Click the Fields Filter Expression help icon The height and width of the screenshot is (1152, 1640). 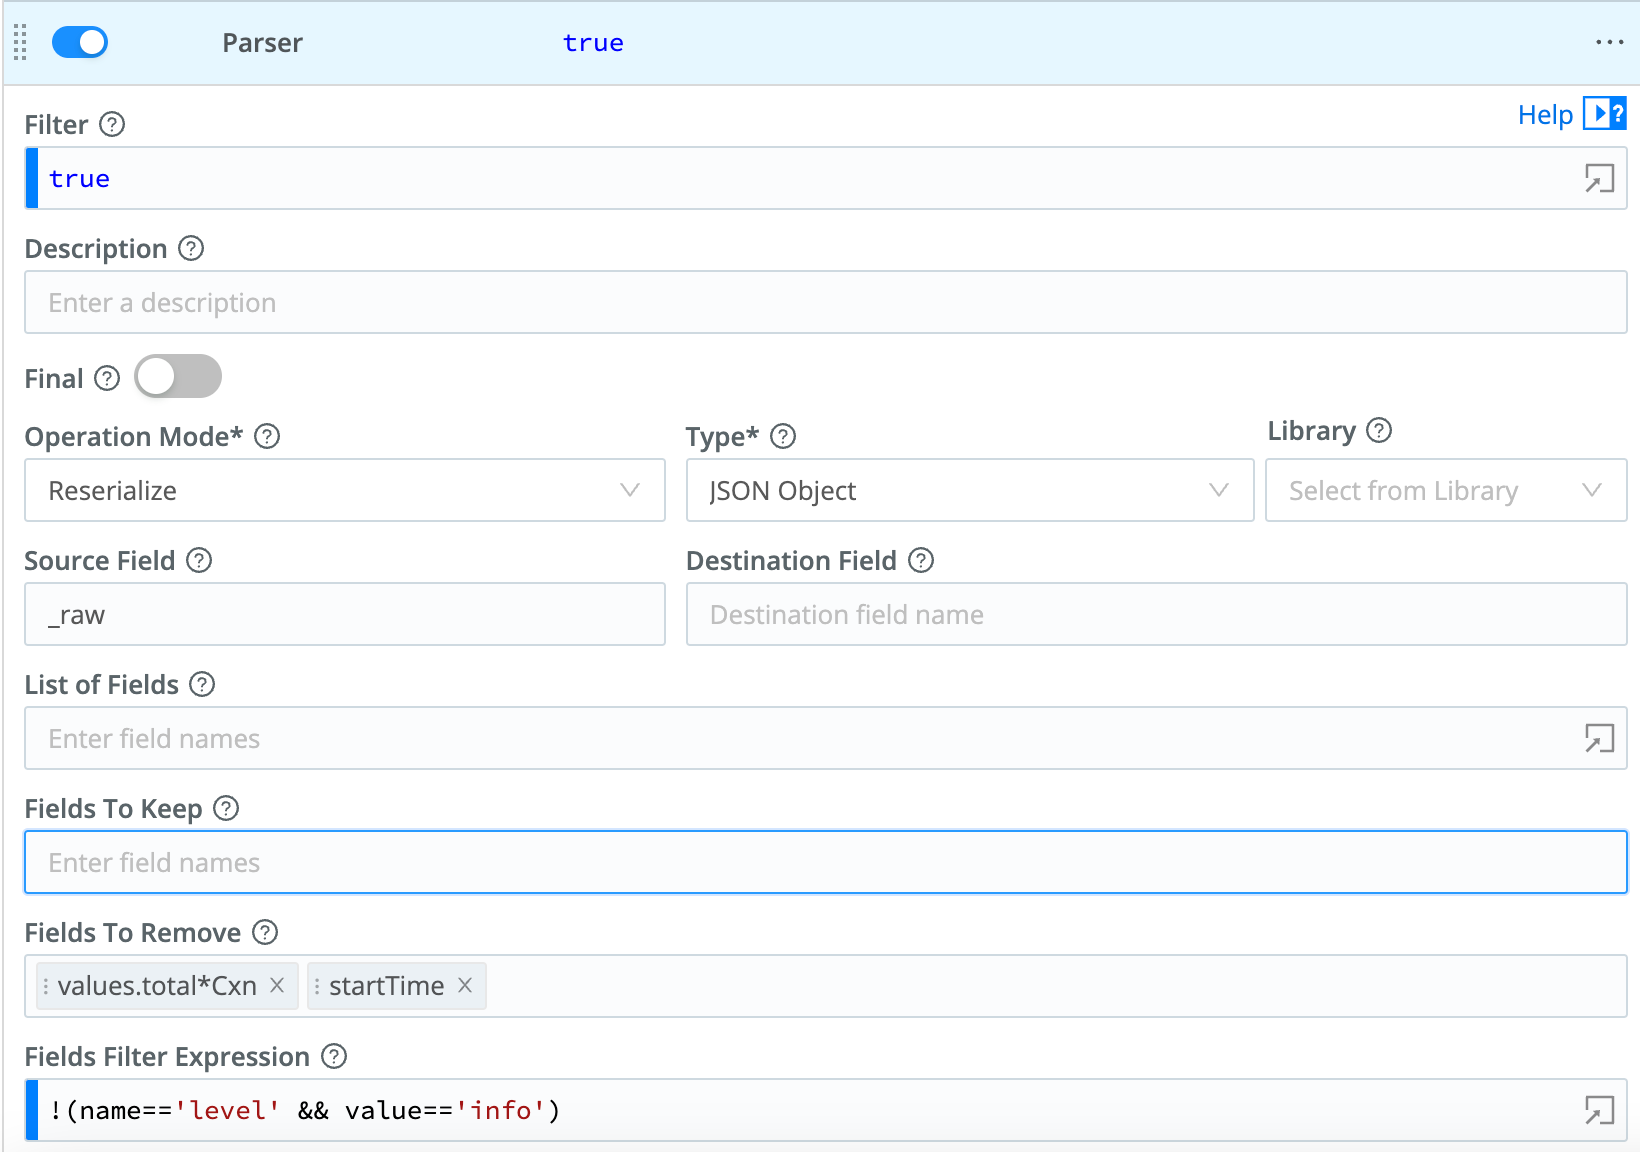[333, 1056]
